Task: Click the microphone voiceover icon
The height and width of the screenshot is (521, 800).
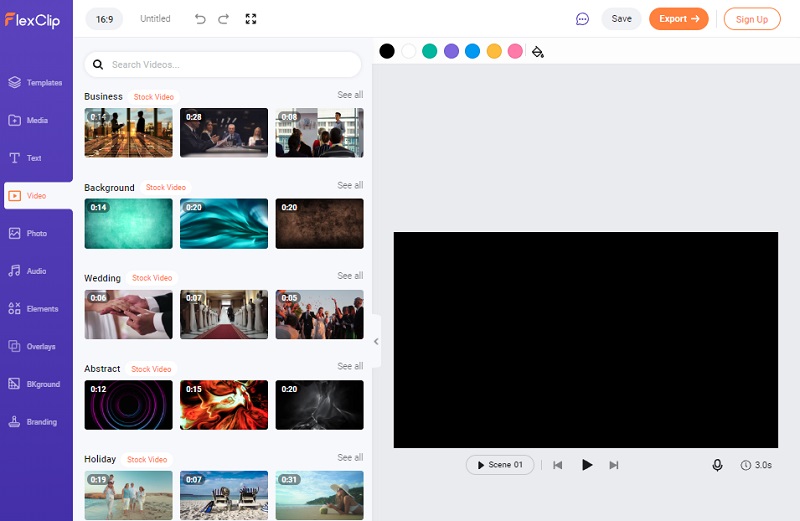Action: 717,465
